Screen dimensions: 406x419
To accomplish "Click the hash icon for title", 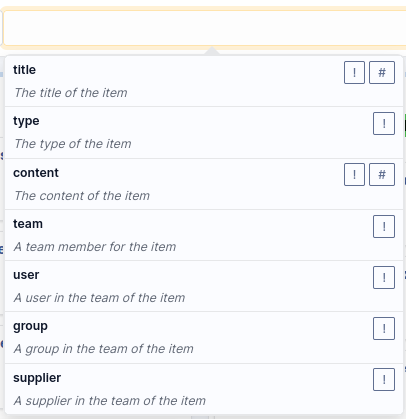I will (382, 72).
